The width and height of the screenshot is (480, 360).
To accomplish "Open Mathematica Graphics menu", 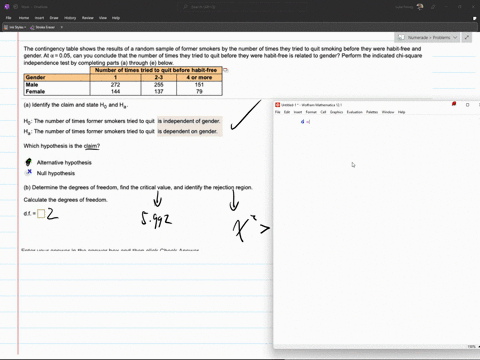I will [336, 112].
